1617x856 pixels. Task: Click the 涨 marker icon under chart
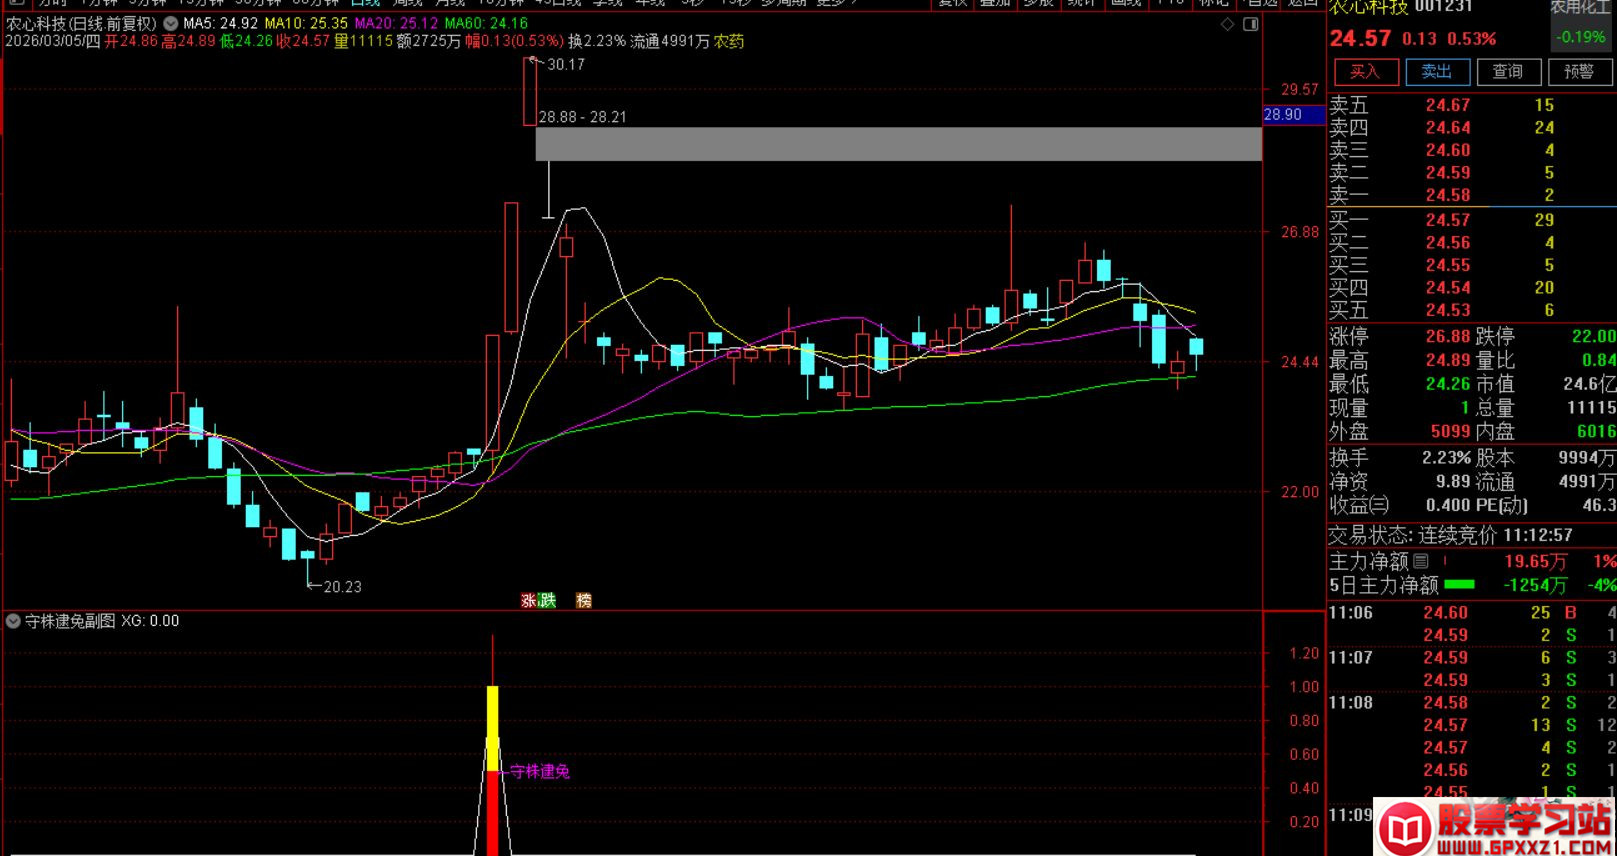click(528, 600)
